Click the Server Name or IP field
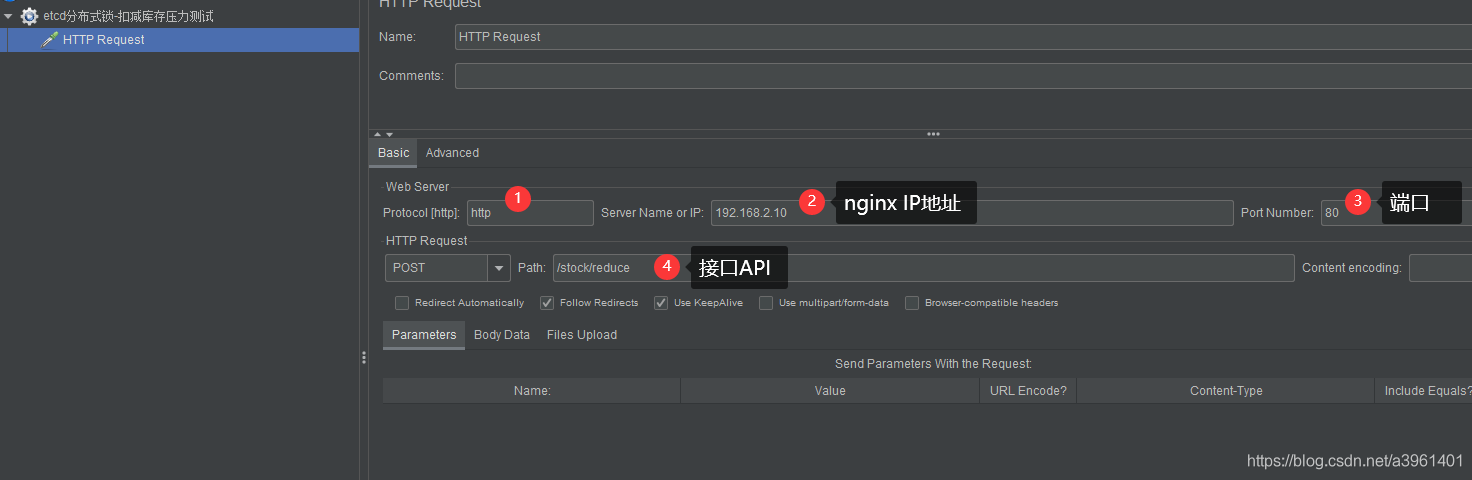 (x=972, y=213)
